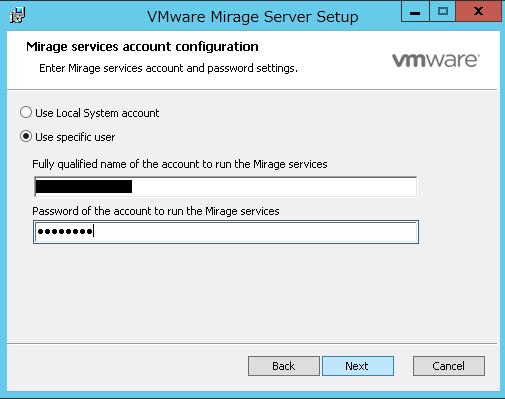Maximize the Mirage Server Setup window
This screenshot has height=399, width=505.
(442, 12)
